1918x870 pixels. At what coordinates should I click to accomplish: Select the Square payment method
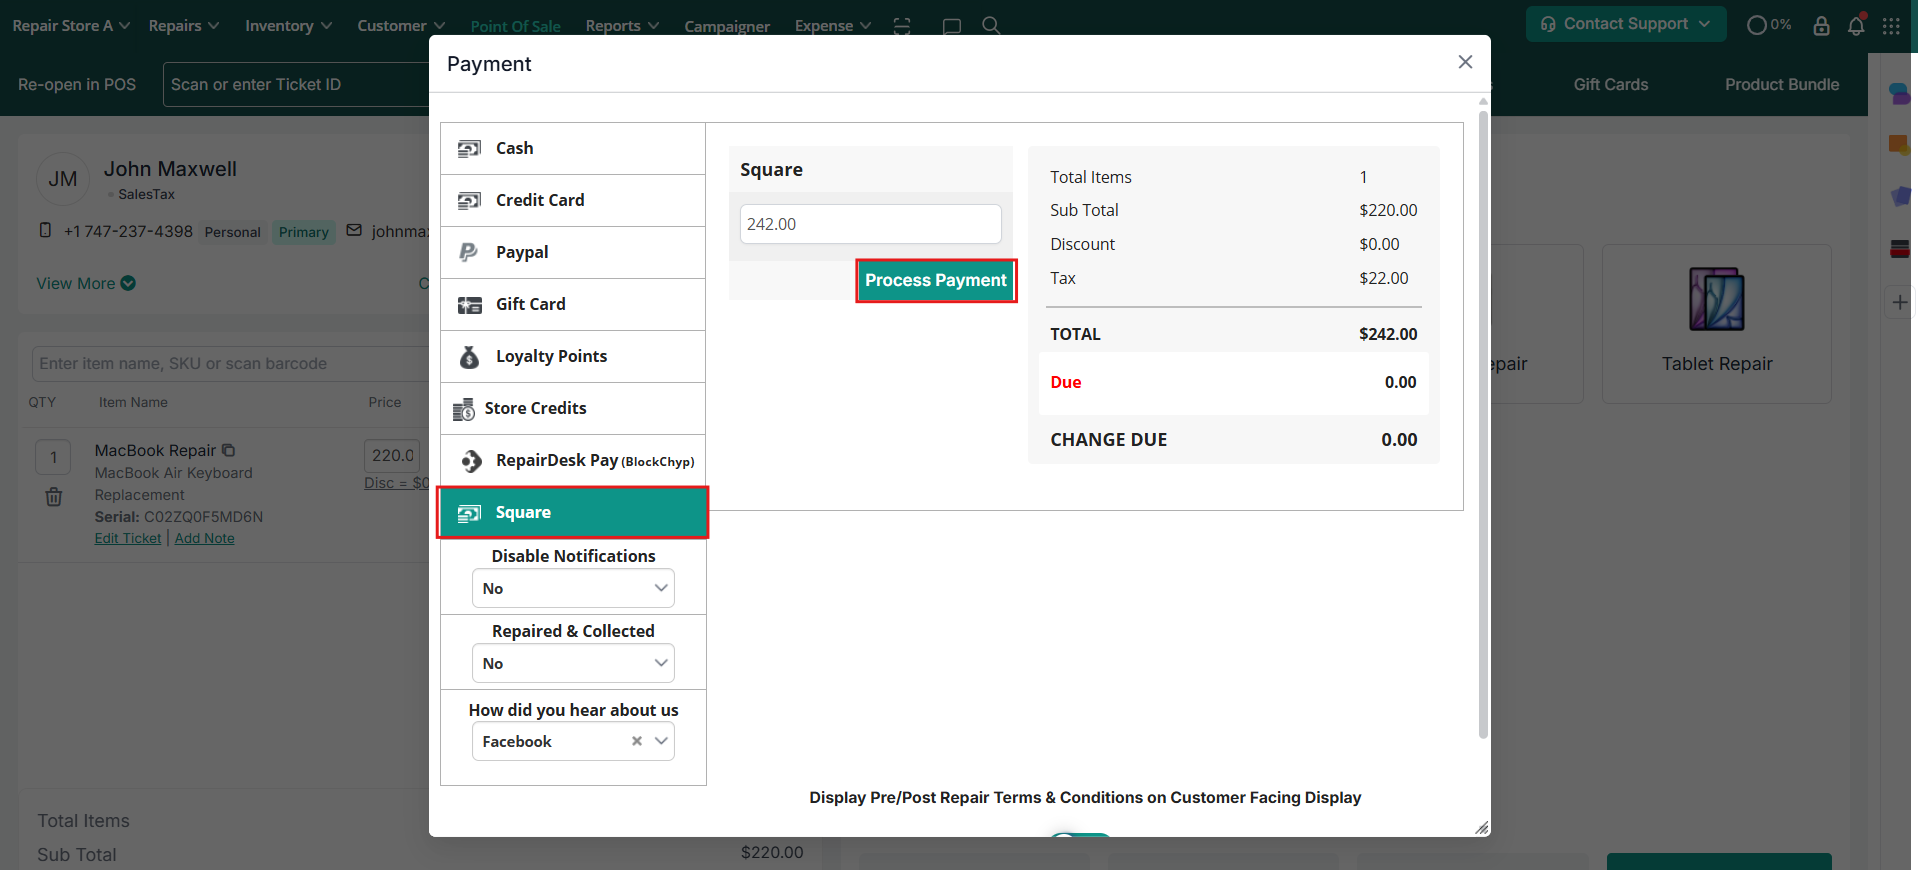click(x=573, y=512)
